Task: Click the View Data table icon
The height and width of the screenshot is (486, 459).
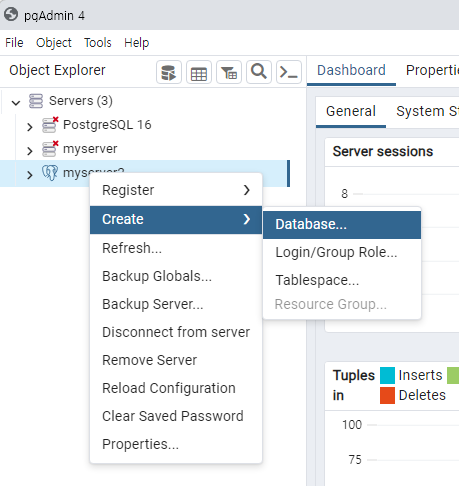Action: click(x=199, y=72)
